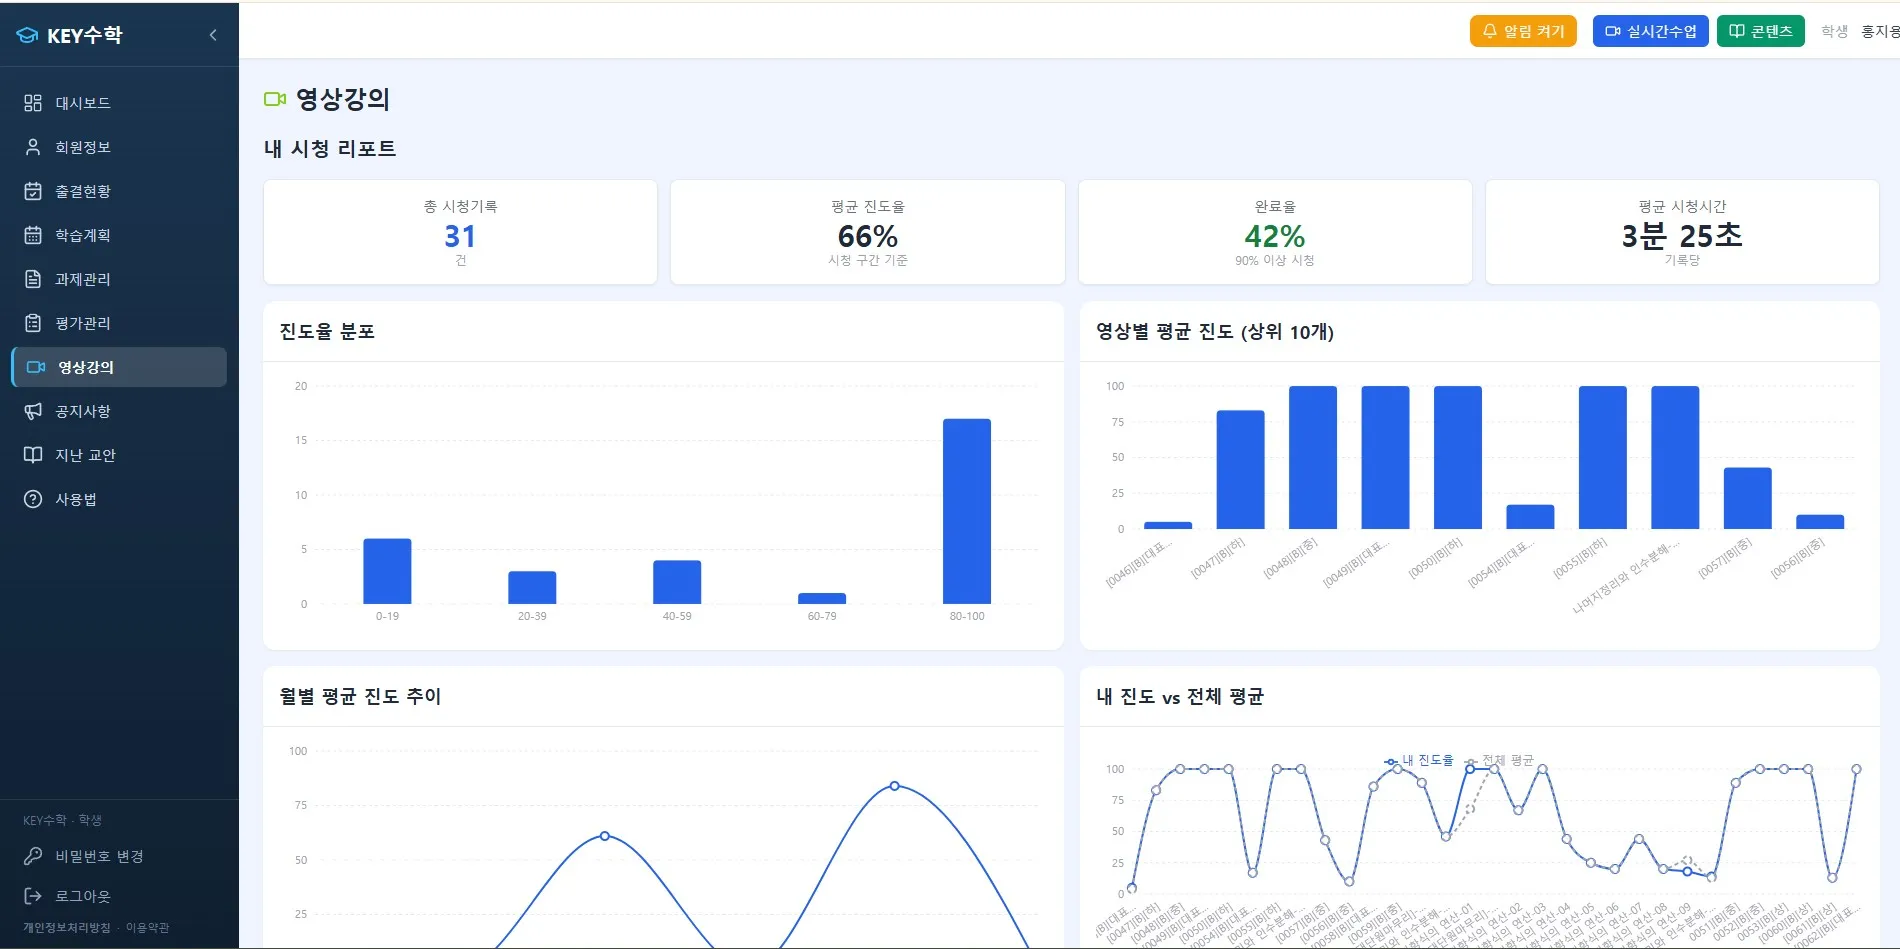Click the 영상별 평균 진도 (상위 10개) title

click(x=1215, y=332)
